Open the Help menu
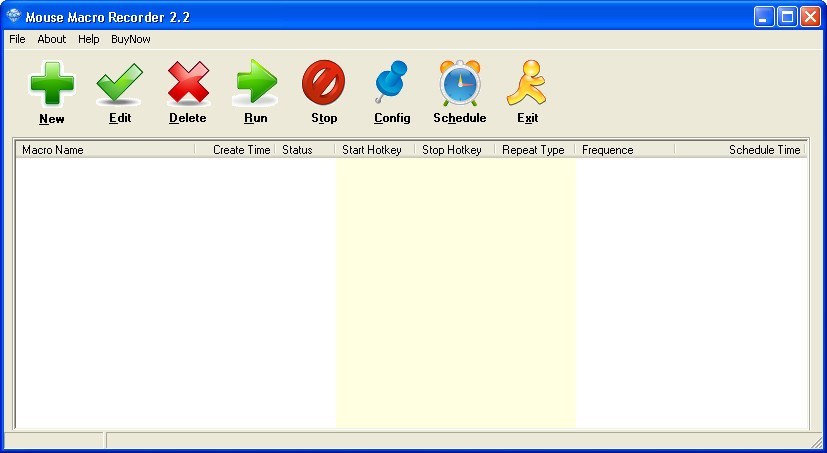This screenshot has height=453, width=827. tap(89, 39)
